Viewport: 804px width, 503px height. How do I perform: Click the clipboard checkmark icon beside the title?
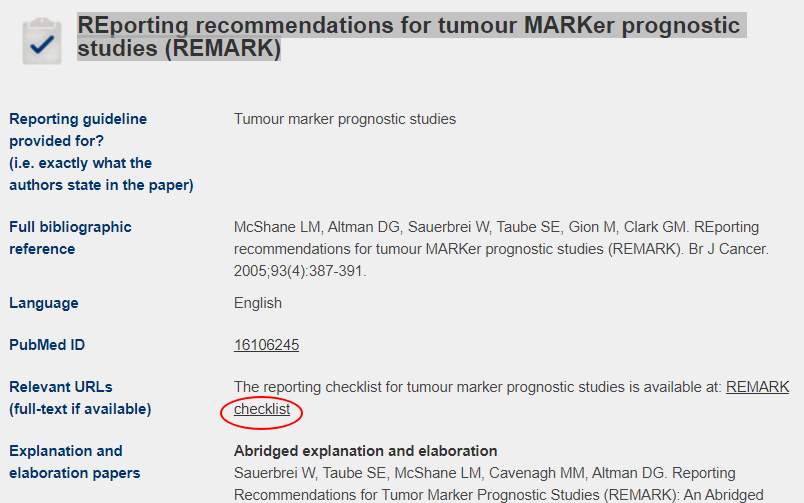click(41, 39)
